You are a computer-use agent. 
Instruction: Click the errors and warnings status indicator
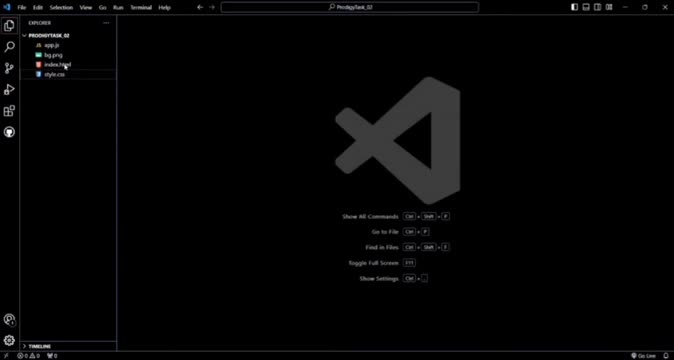29,356
